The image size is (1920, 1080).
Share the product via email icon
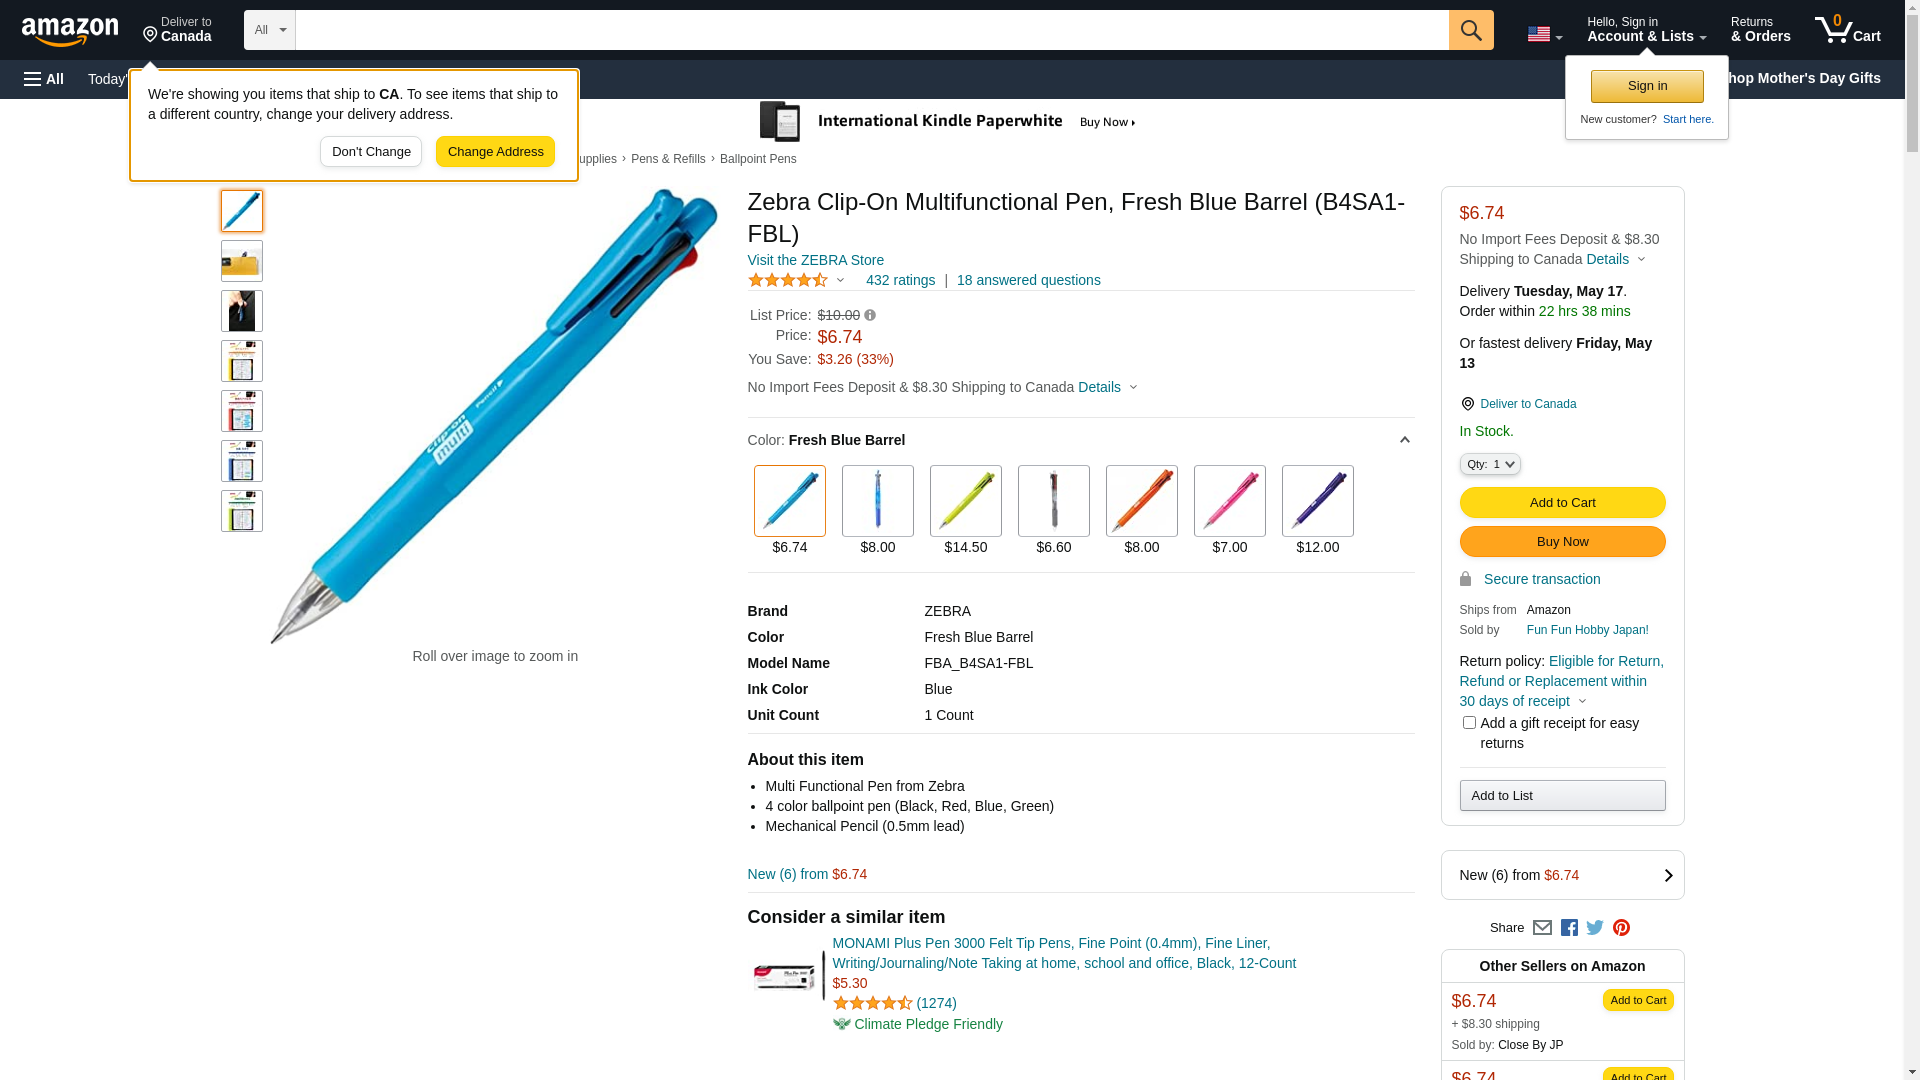tap(1542, 928)
